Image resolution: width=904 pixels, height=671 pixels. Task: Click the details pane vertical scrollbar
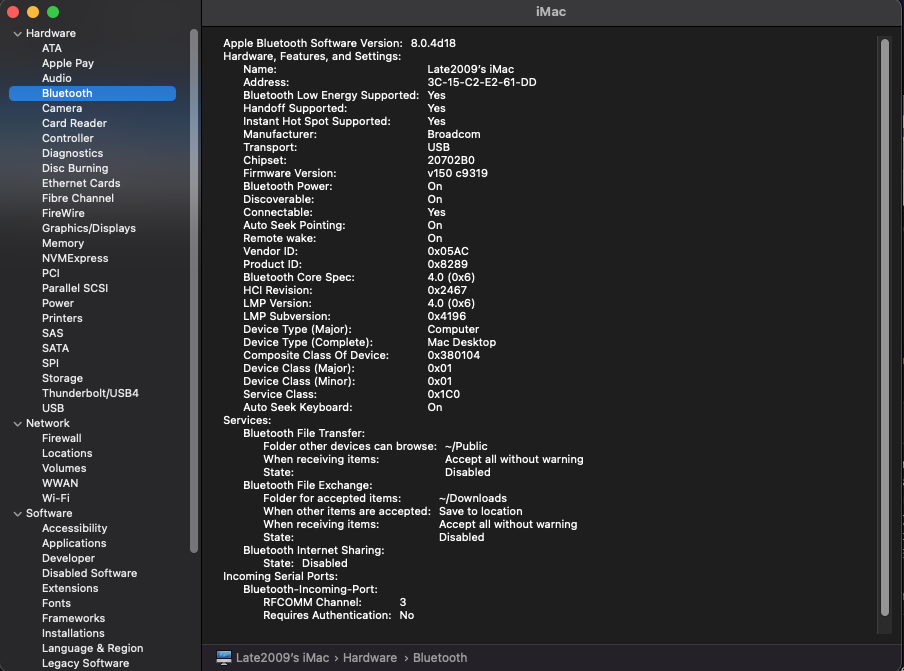(885, 327)
